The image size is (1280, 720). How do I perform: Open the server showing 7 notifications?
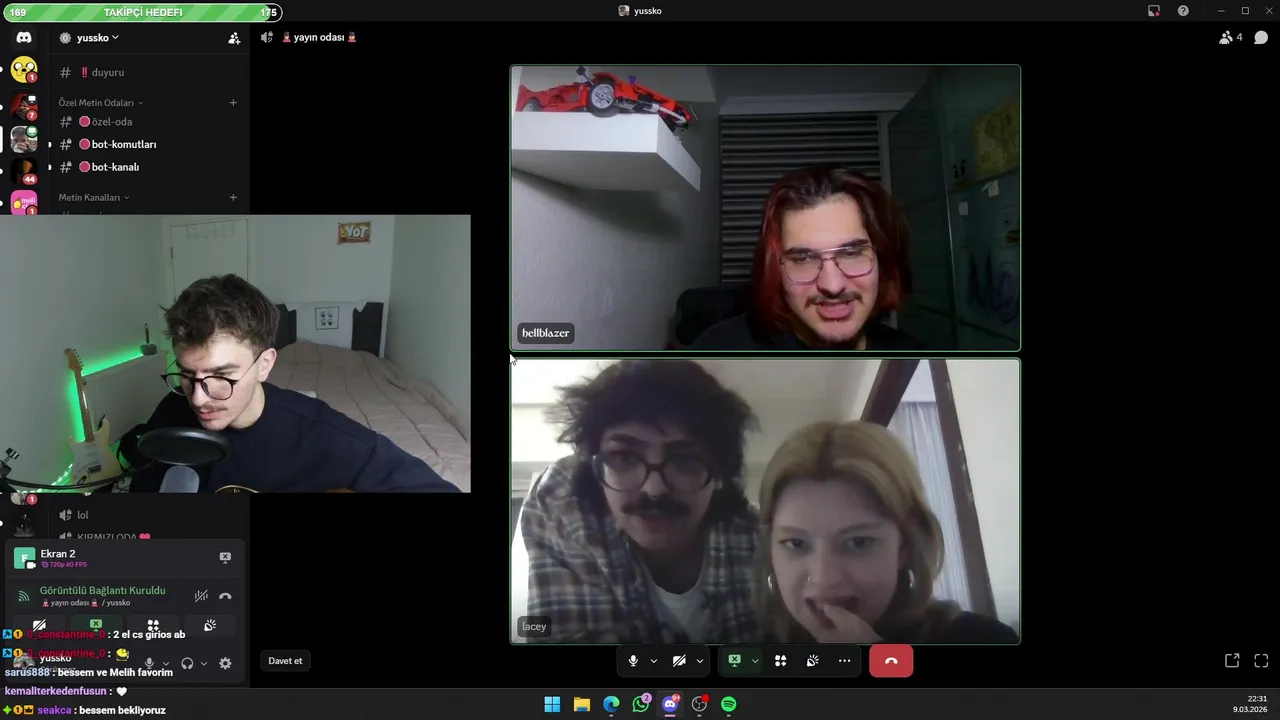(24, 106)
